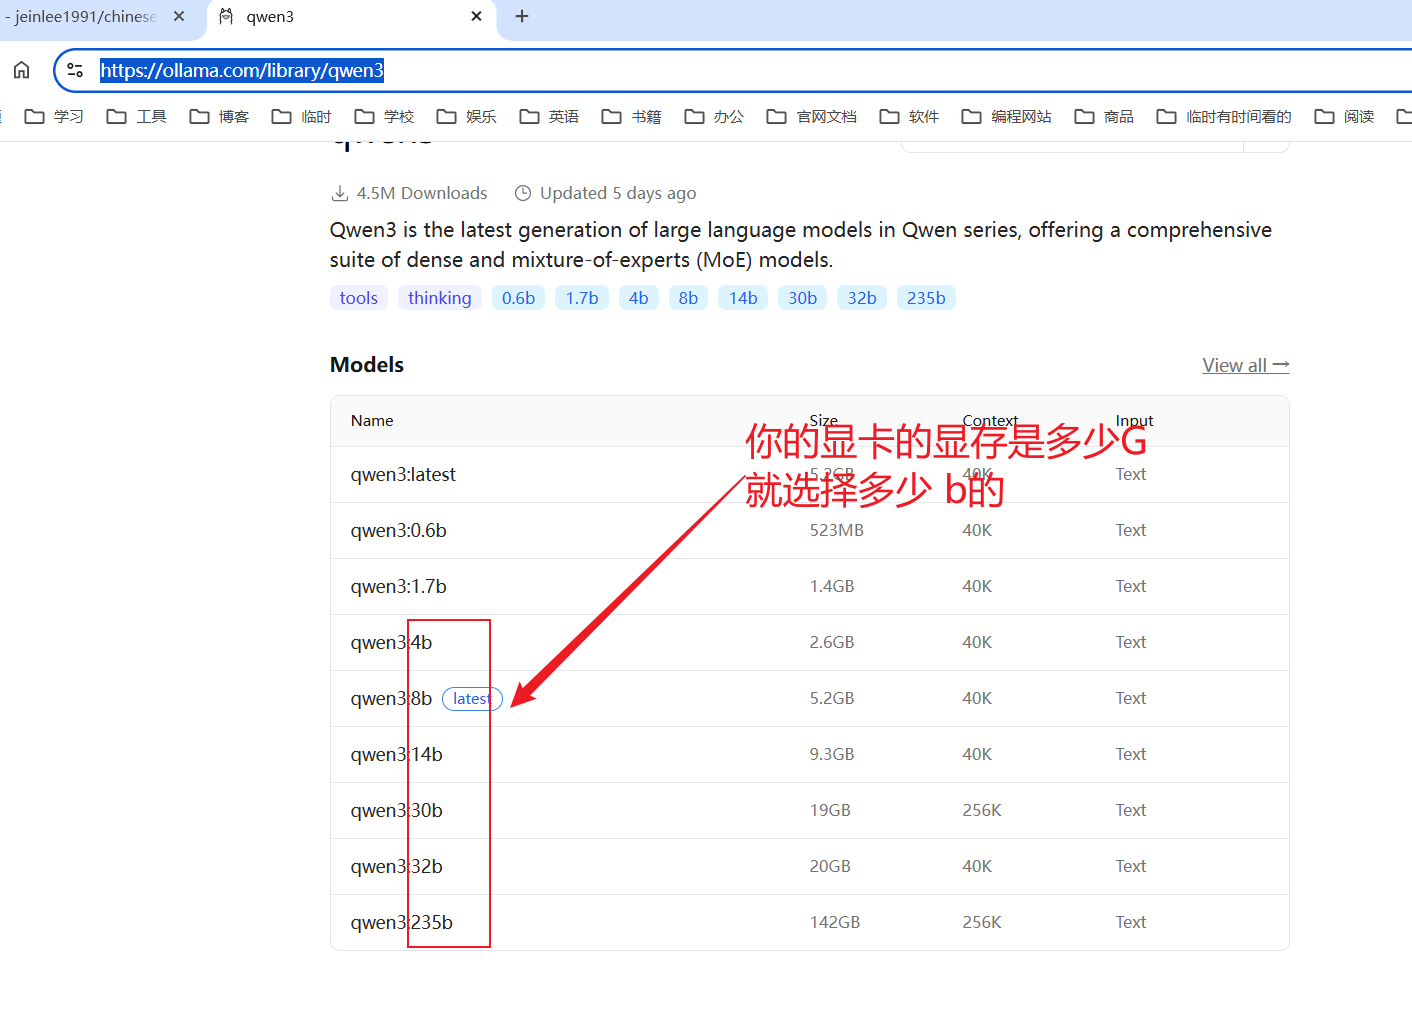Expand the 阅读 bookmark folder
The width and height of the screenshot is (1412, 1011).
tap(1344, 117)
